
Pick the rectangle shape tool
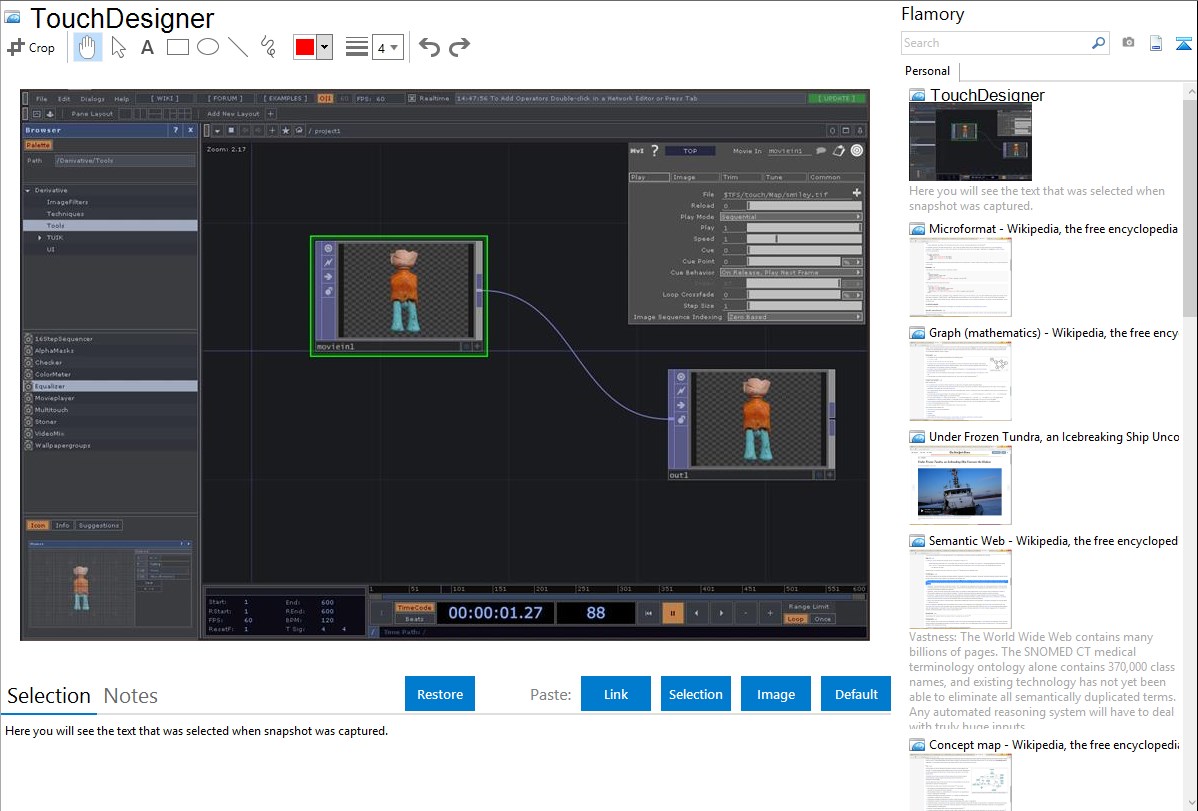pyautogui.click(x=177, y=47)
